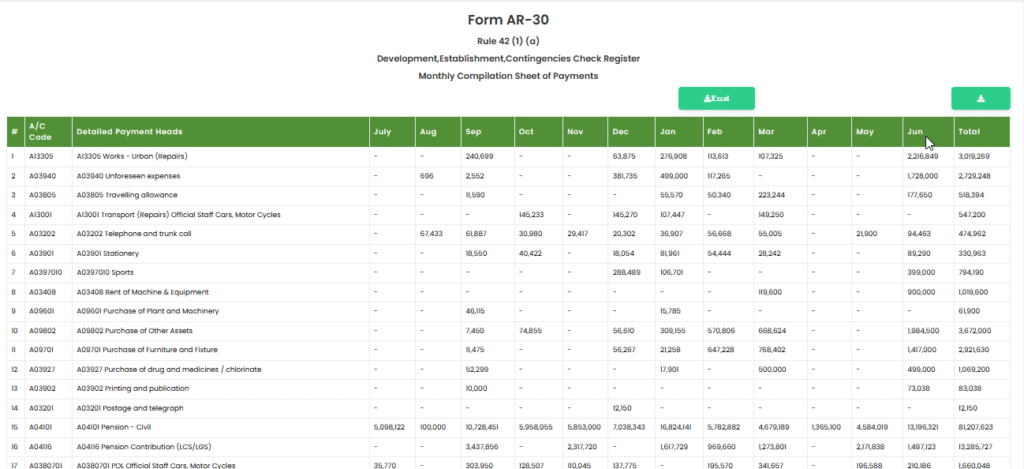The height and width of the screenshot is (469, 1024).
Task: Click the download icon button at right
Action: click(x=980, y=98)
